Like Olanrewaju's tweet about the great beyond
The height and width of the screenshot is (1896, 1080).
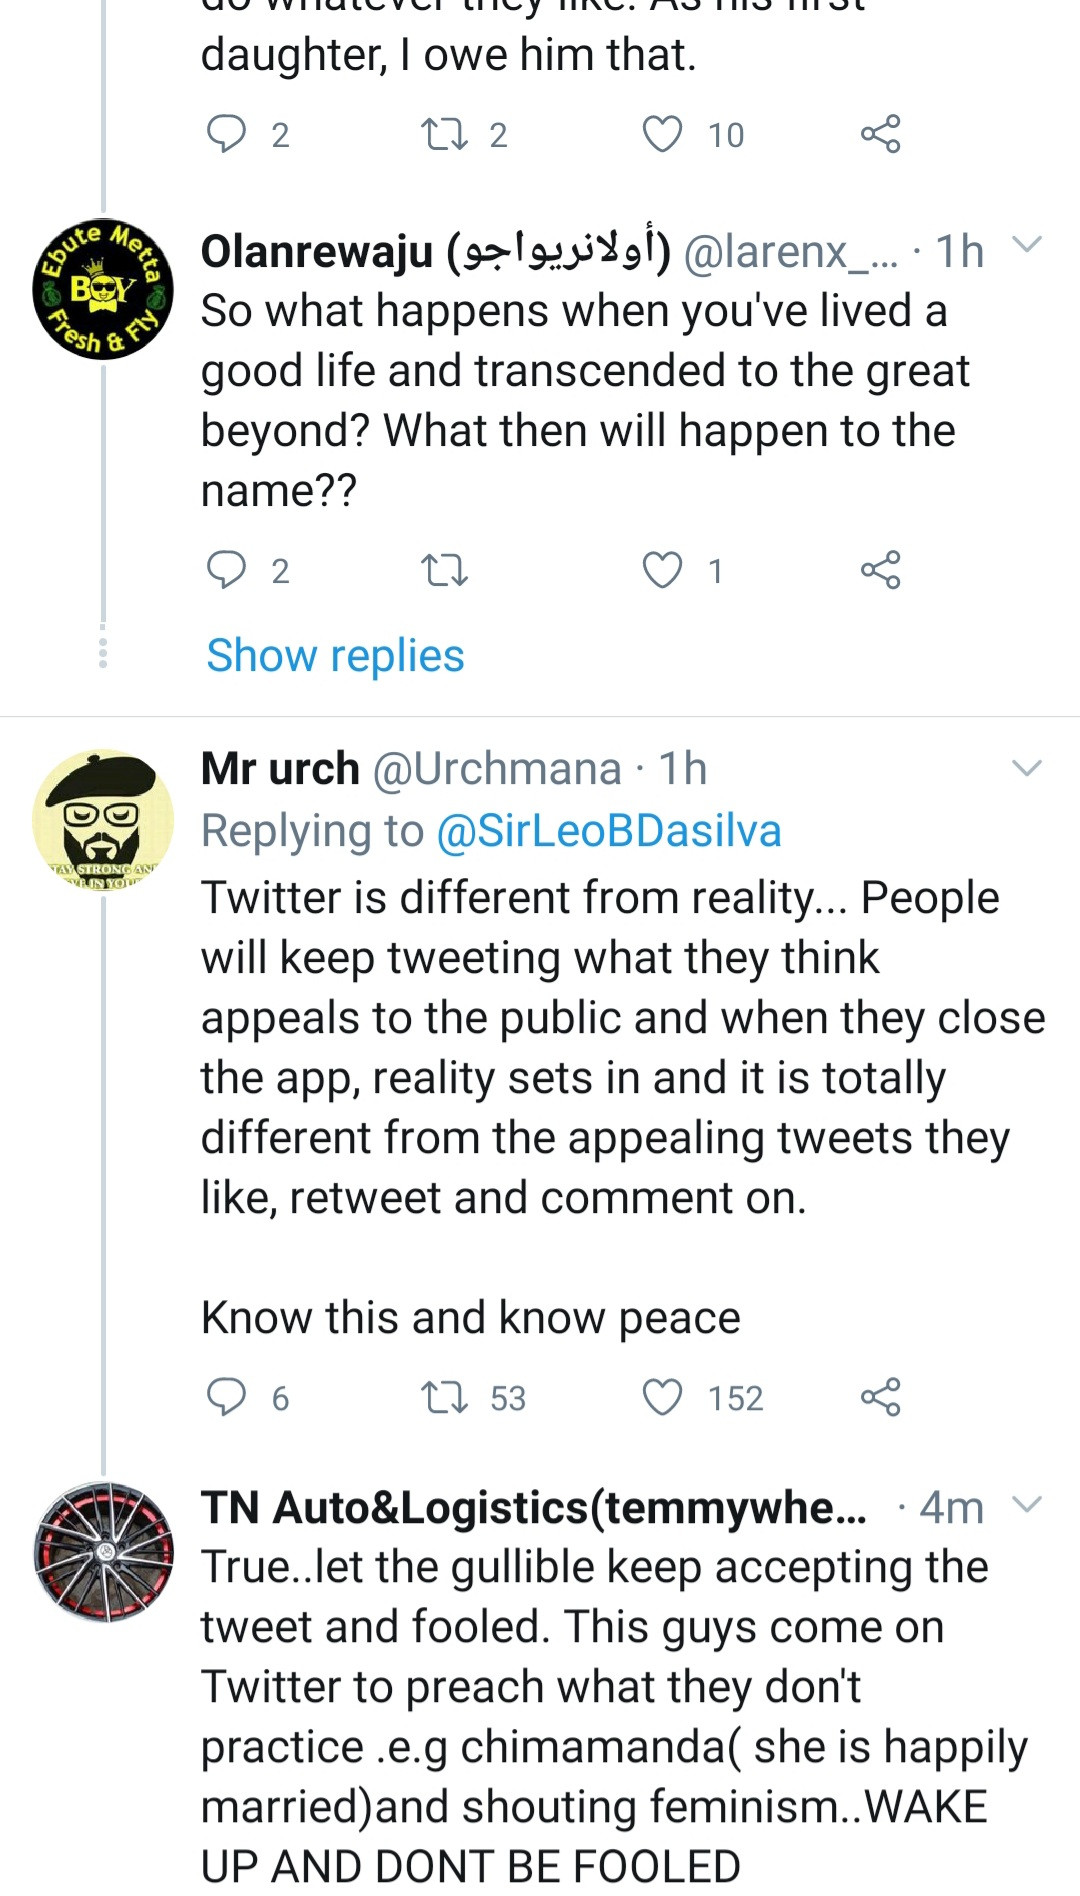pyautogui.click(x=662, y=570)
